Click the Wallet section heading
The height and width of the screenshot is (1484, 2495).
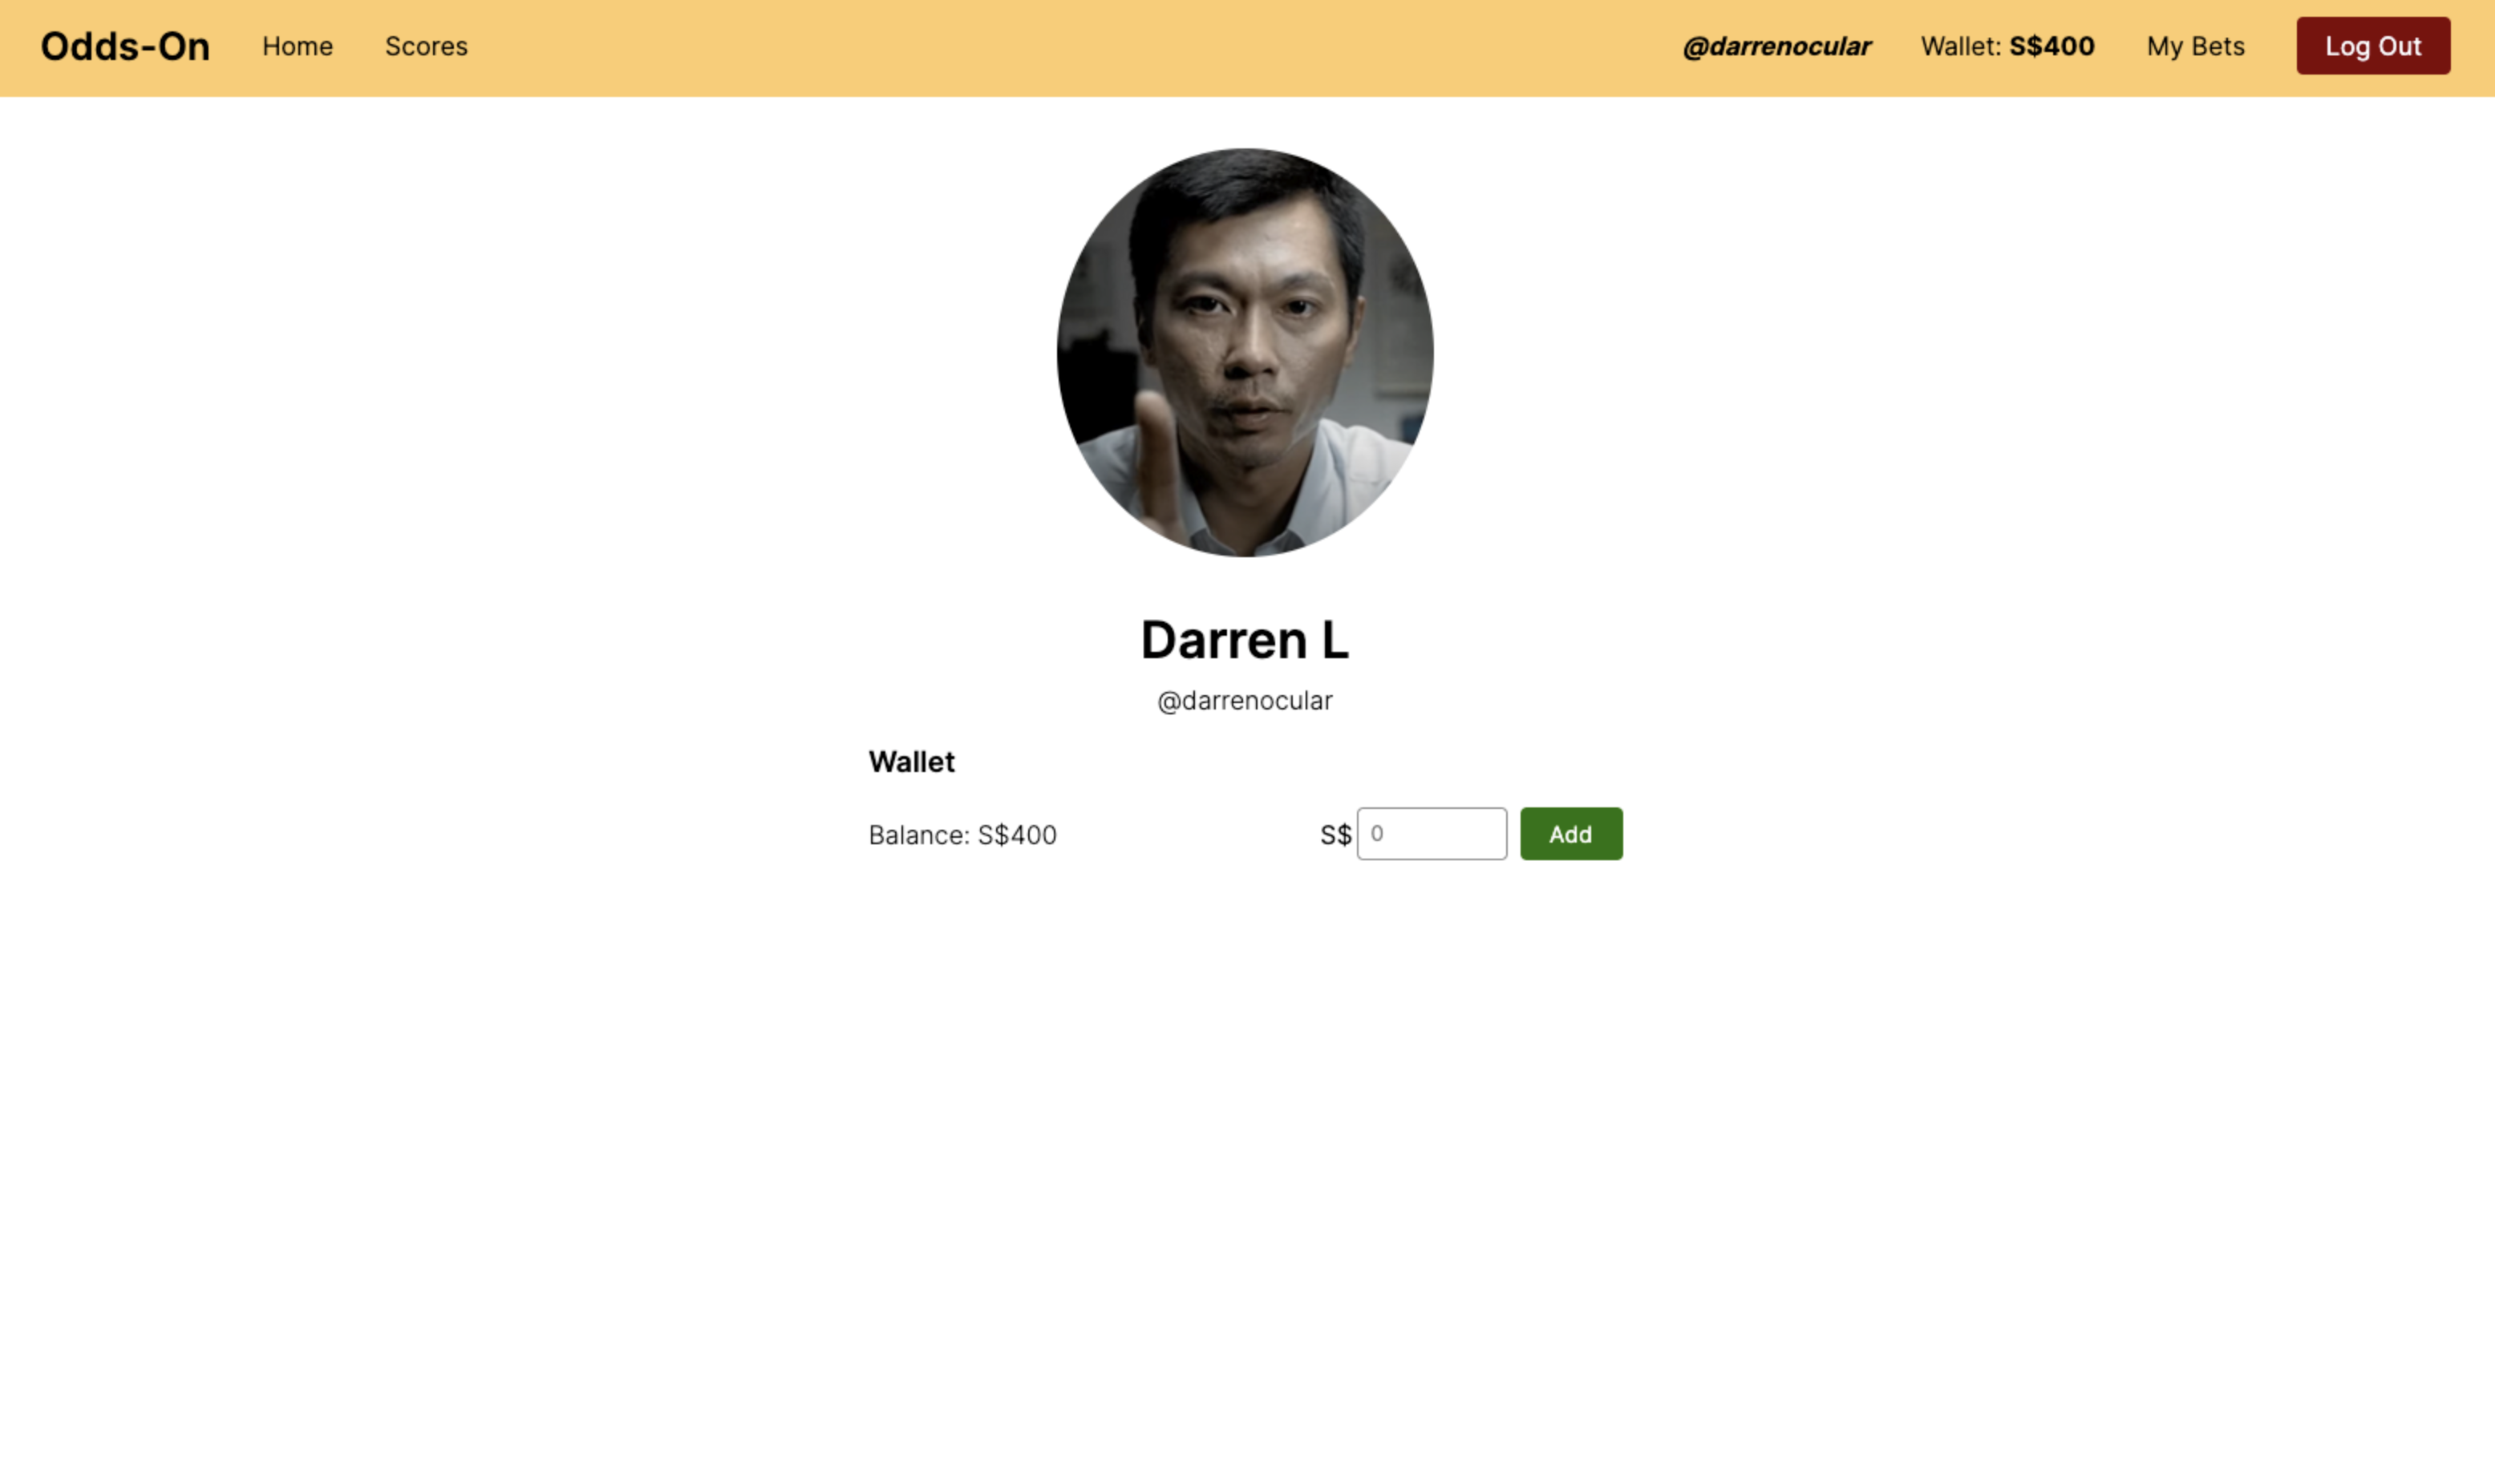click(x=911, y=762)
